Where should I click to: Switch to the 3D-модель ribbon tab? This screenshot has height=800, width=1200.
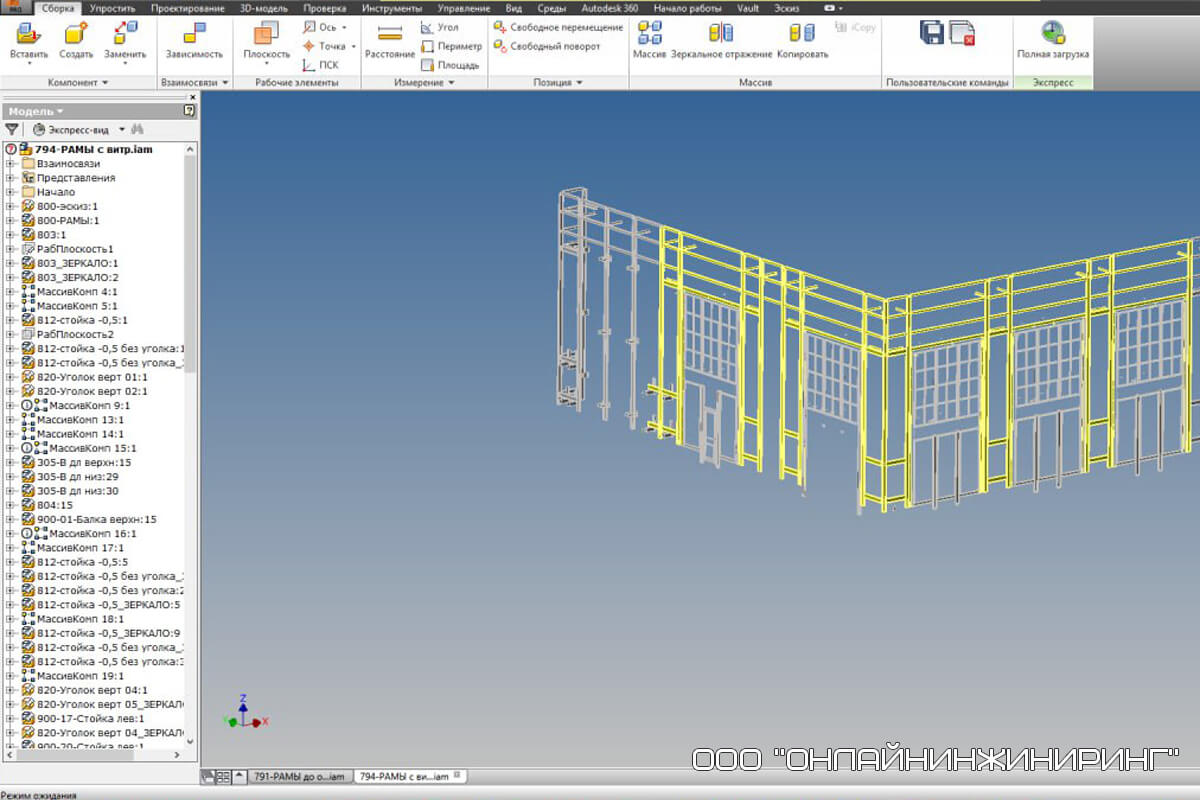coord(263,7)
